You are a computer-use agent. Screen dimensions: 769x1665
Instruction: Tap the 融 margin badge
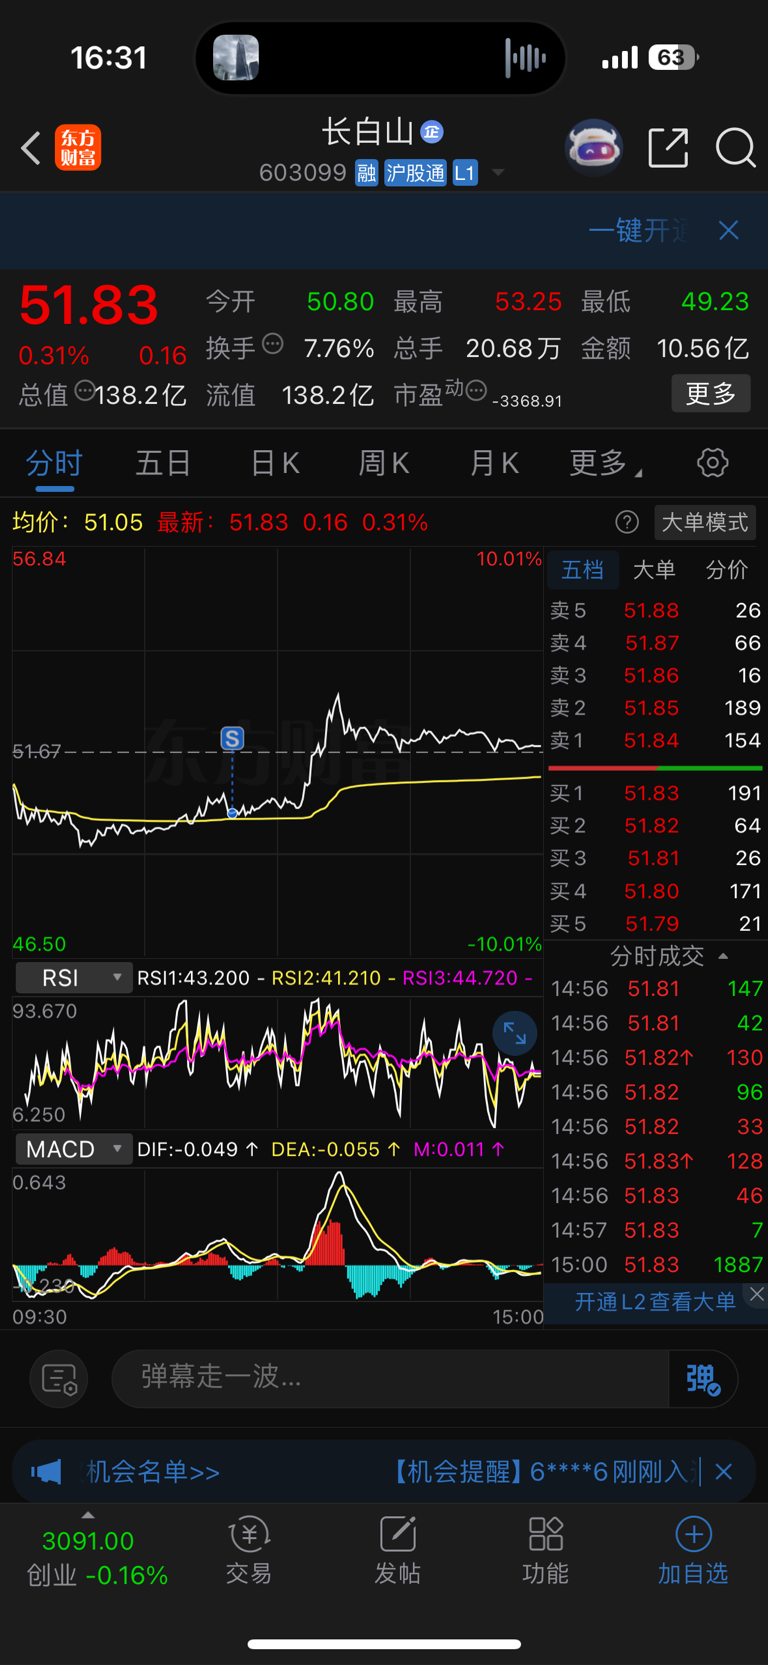pyautogui.click(x=367, y=173)
